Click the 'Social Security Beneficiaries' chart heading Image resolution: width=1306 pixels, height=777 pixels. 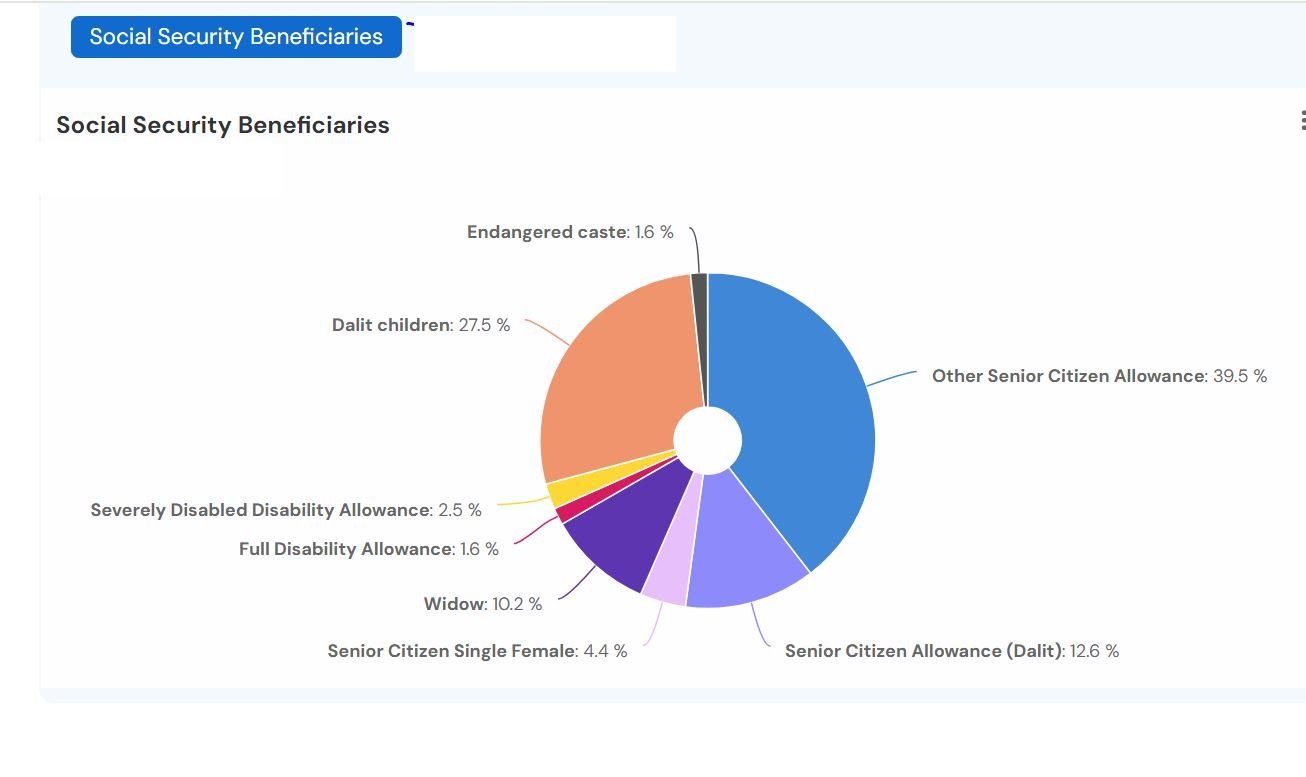(223, 125)
